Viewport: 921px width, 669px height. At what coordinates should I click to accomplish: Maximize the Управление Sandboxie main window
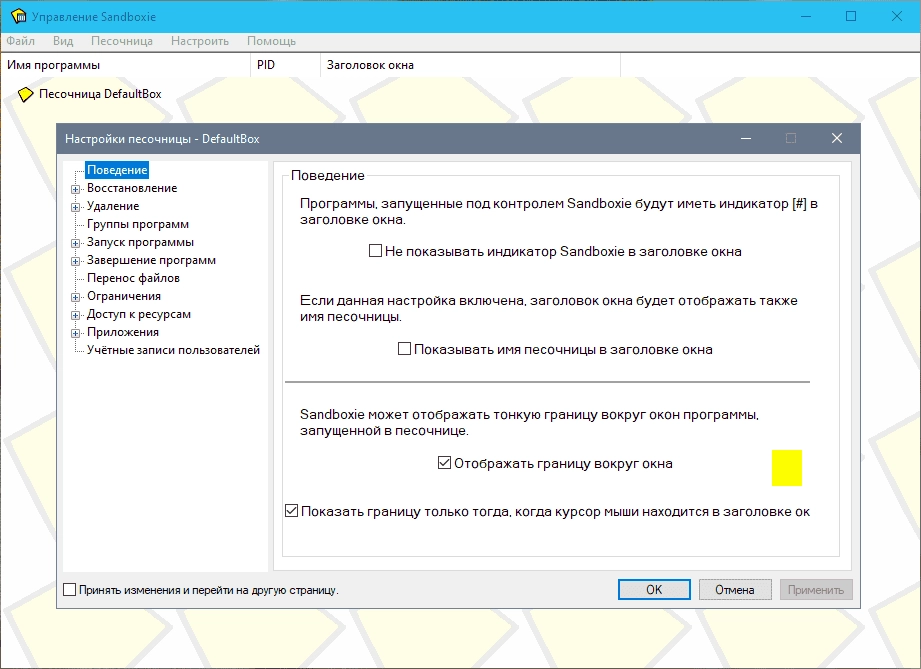coord(851,16)
